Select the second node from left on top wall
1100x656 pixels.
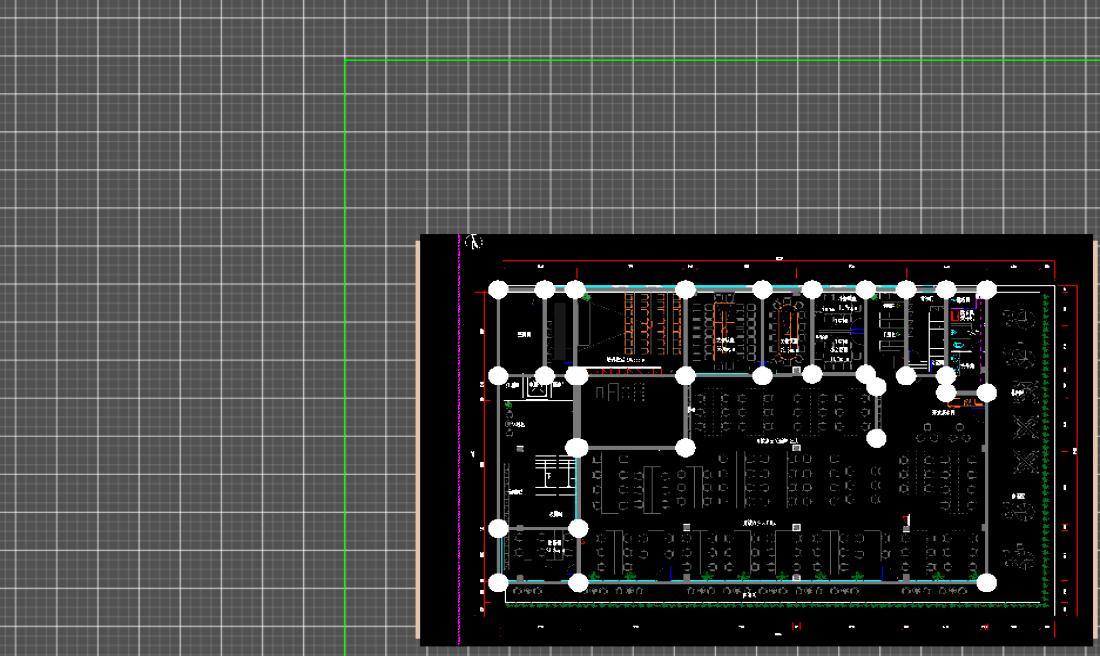544,290
